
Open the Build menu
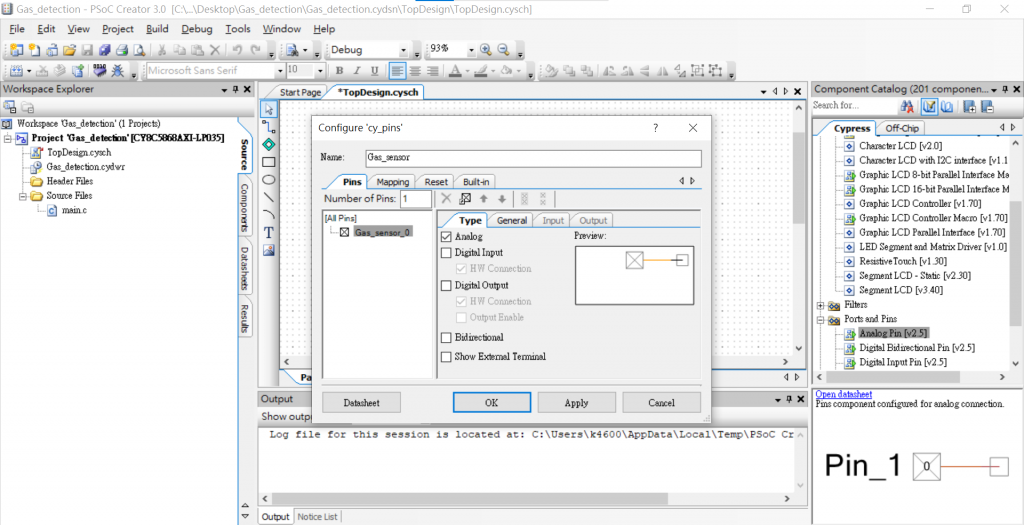pos(157,29)
